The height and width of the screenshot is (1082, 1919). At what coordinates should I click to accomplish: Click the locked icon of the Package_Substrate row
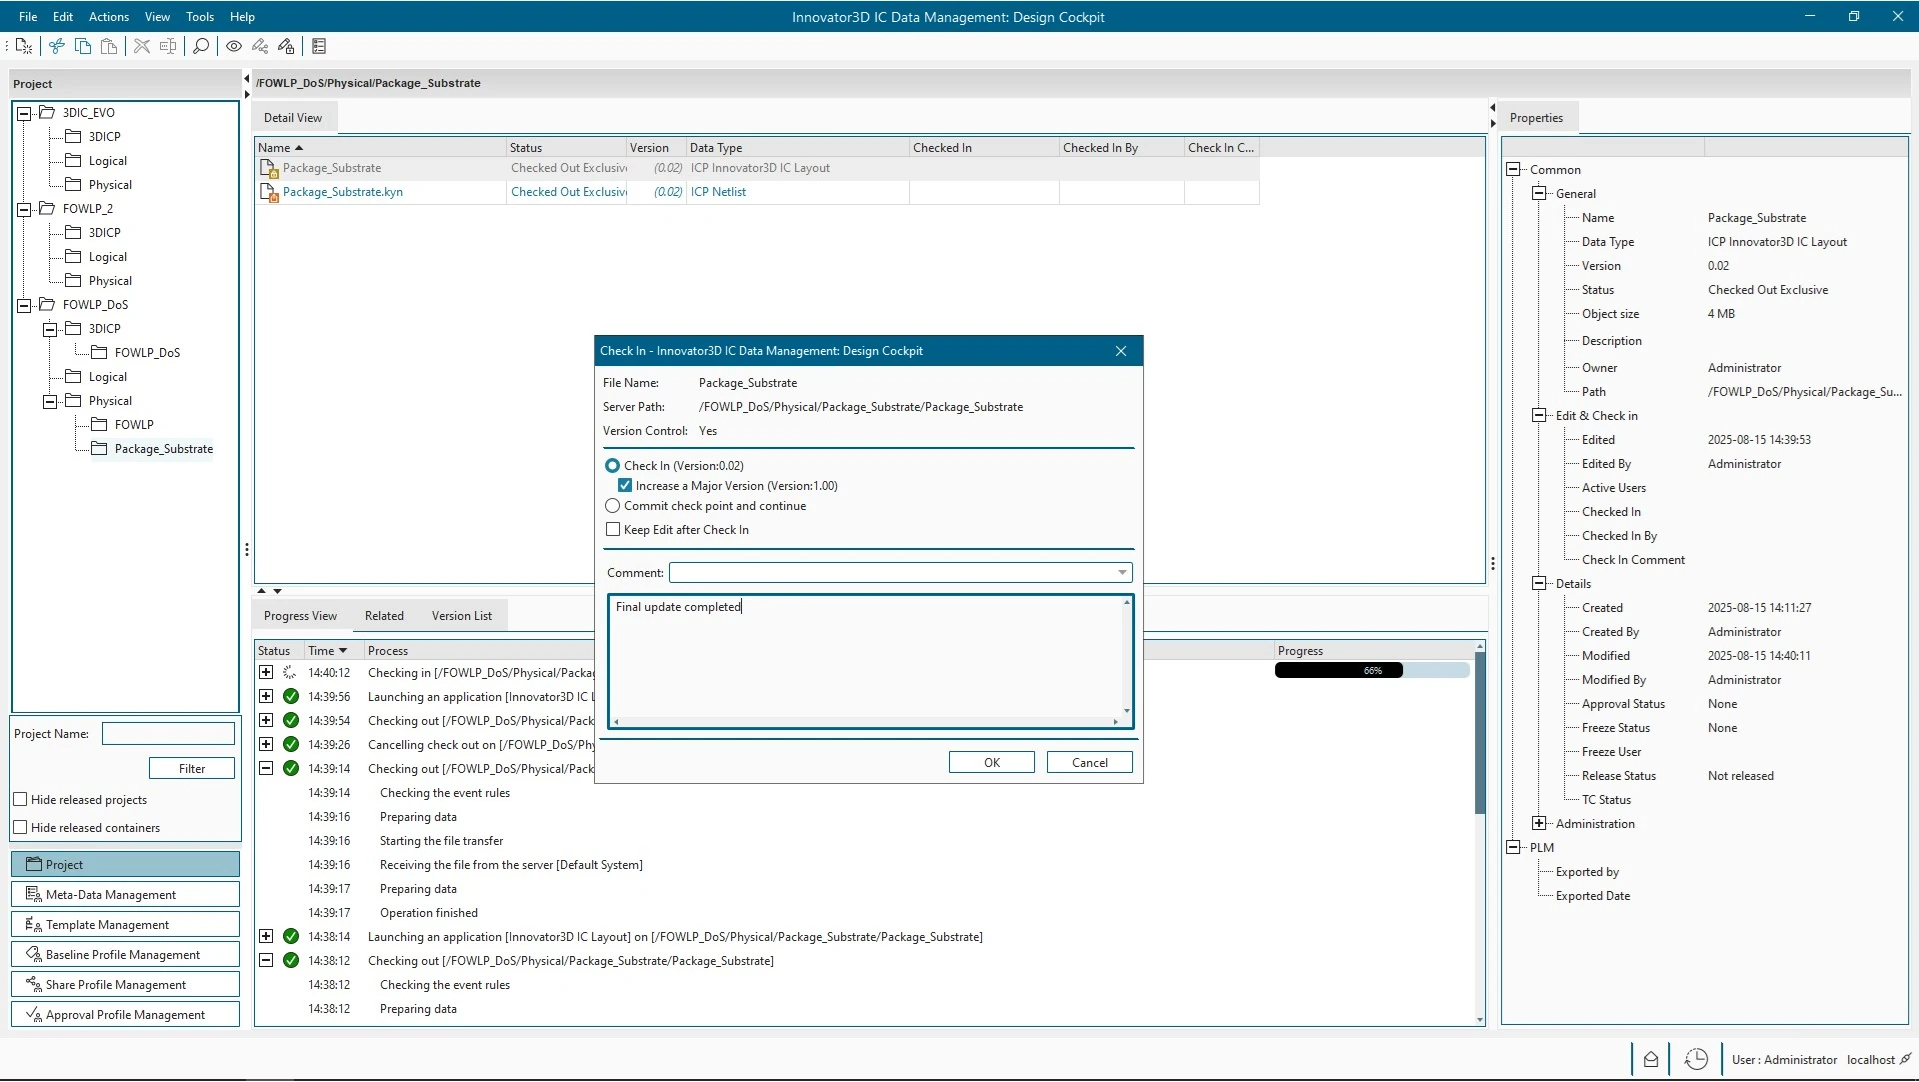pyautogui.click(x=268, y=168)
